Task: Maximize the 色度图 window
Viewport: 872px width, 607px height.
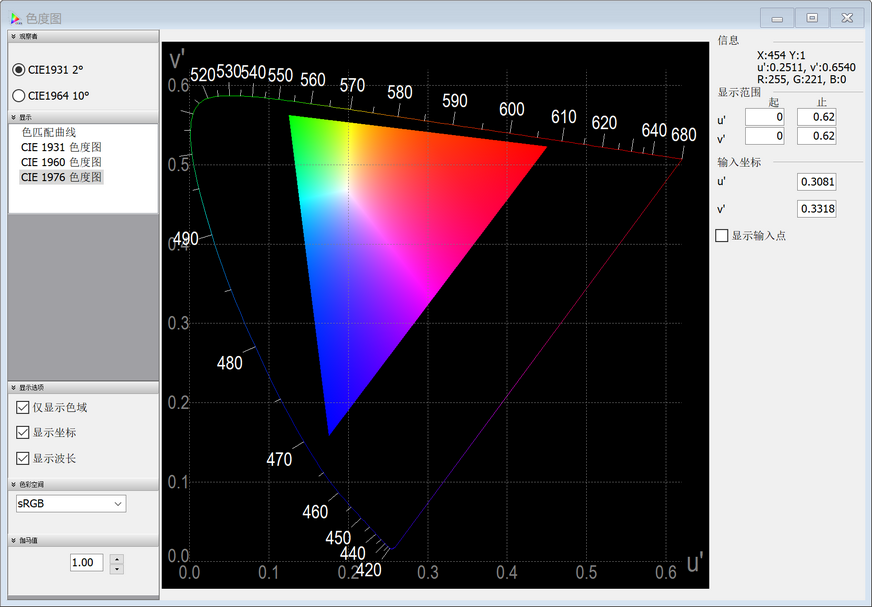Action: pos(812,18)
